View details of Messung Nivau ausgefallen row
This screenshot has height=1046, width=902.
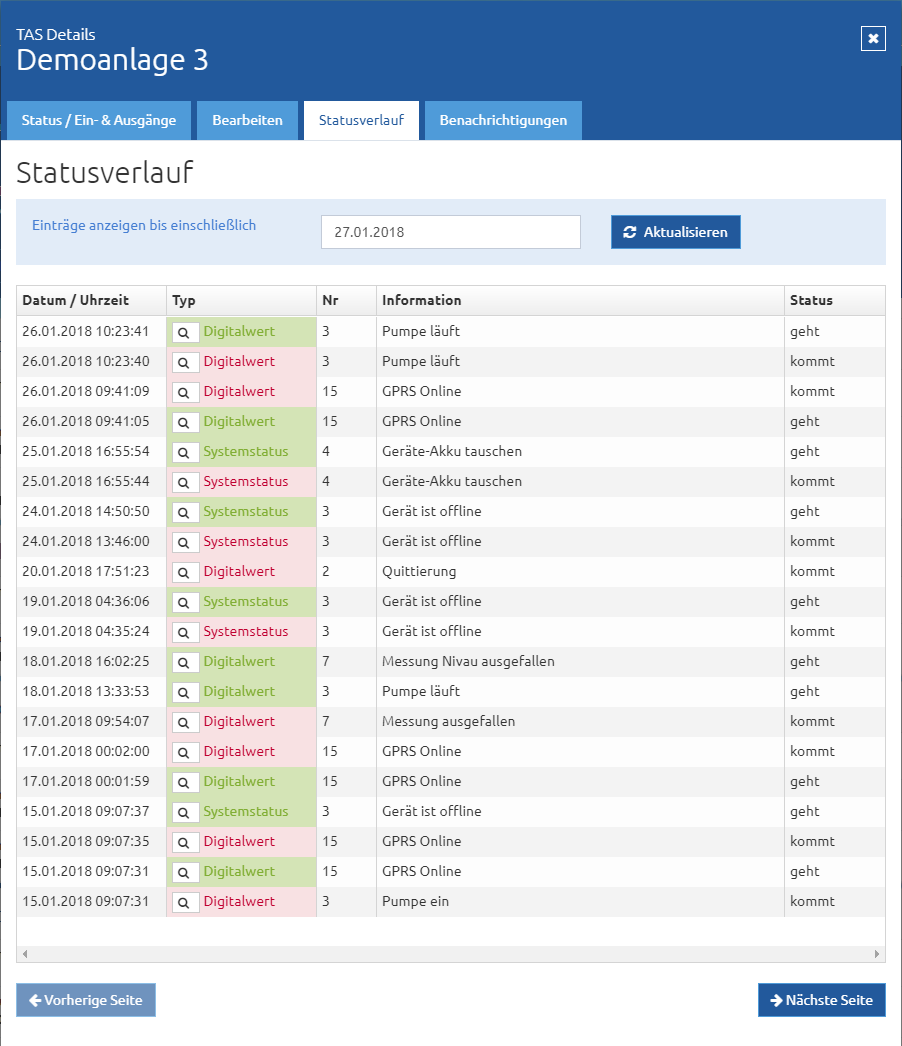185,662
